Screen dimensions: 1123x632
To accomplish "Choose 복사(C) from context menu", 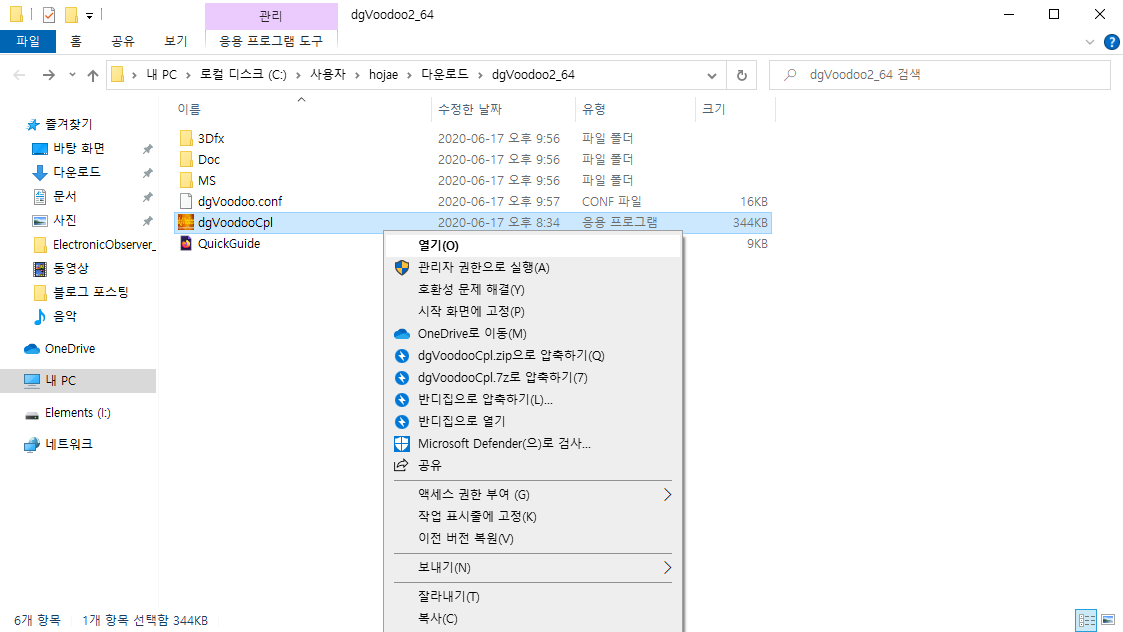I will [x=533, y=618].
